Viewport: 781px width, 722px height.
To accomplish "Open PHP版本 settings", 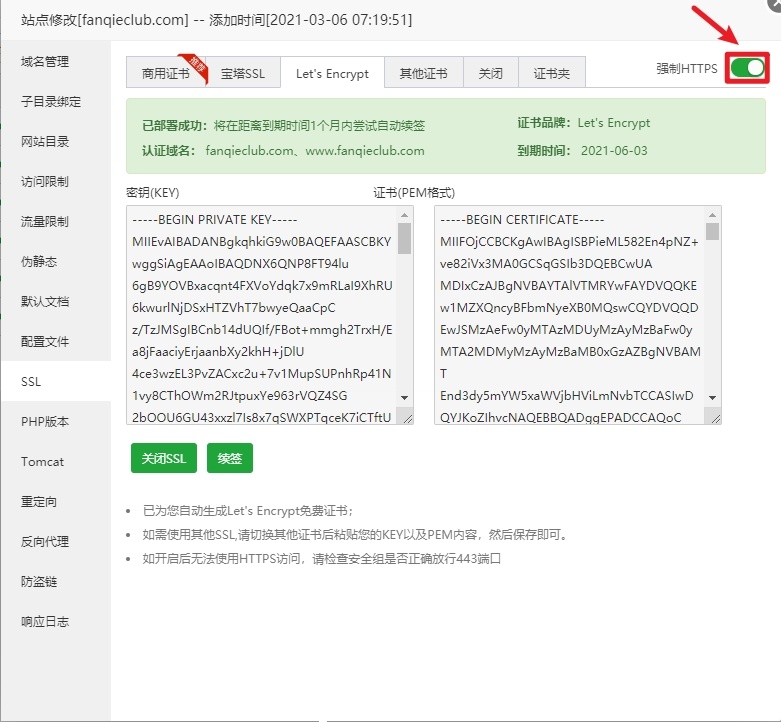I will pyautogui.click(x=56, y=421).
